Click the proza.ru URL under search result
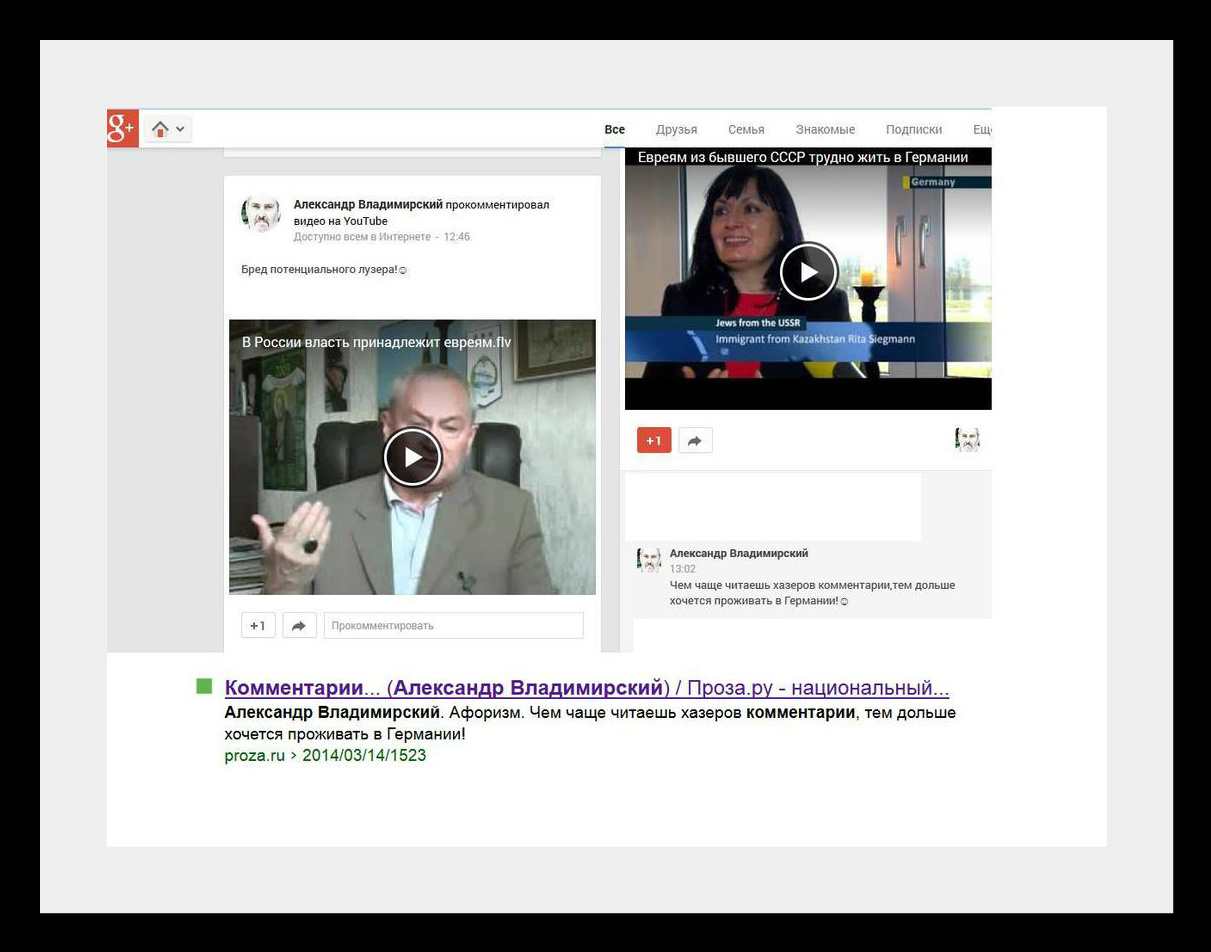Screen dimensions: 1211x952 (x=325, y=755)
